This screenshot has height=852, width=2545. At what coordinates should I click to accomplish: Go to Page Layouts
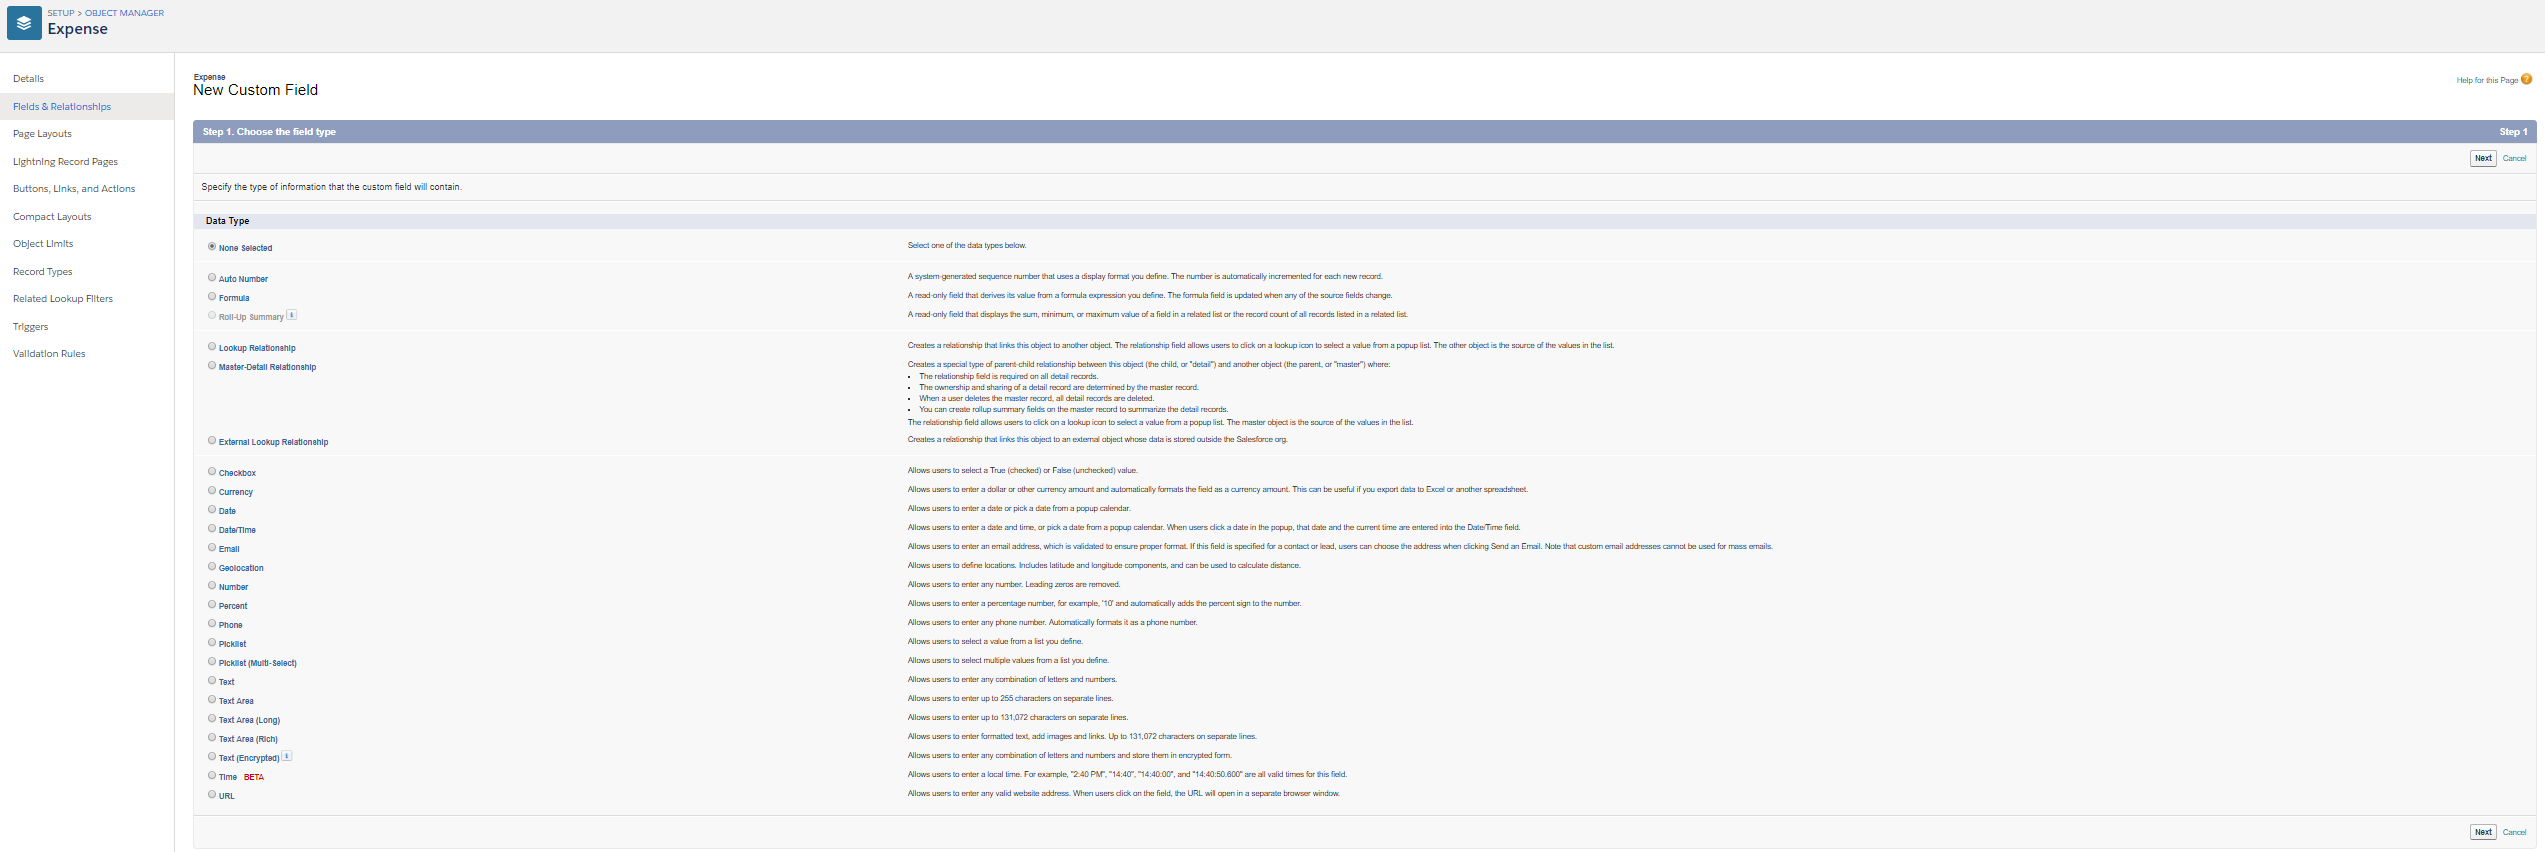[x=42, y=134]
